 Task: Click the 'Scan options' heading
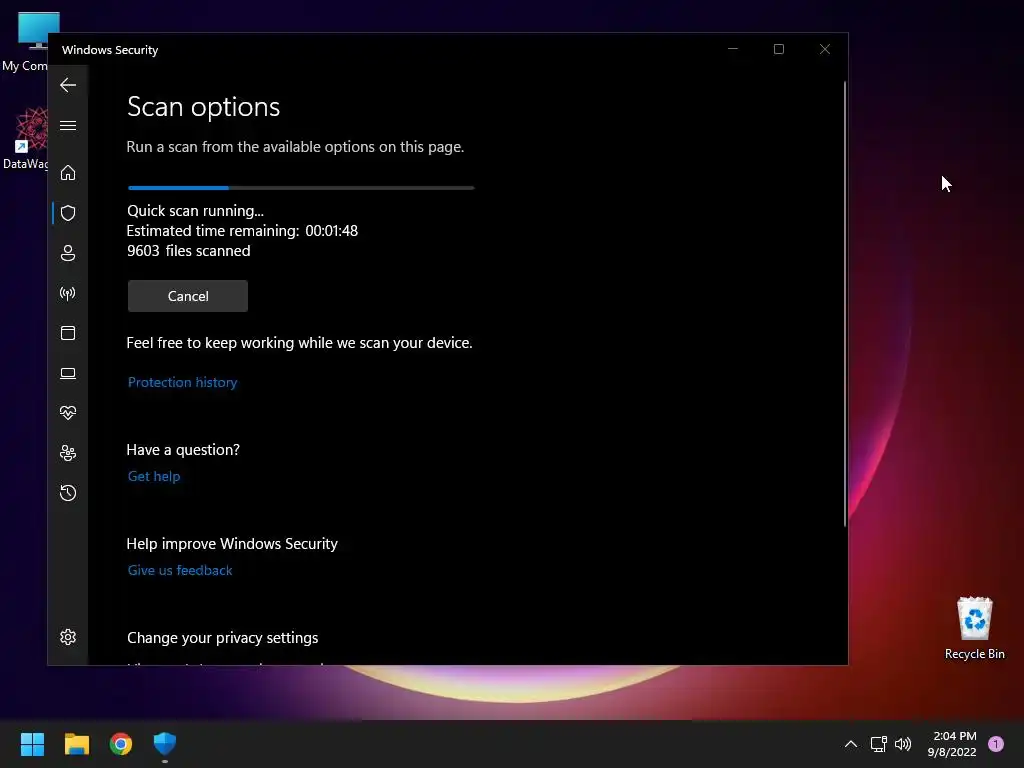pos(203,107)
